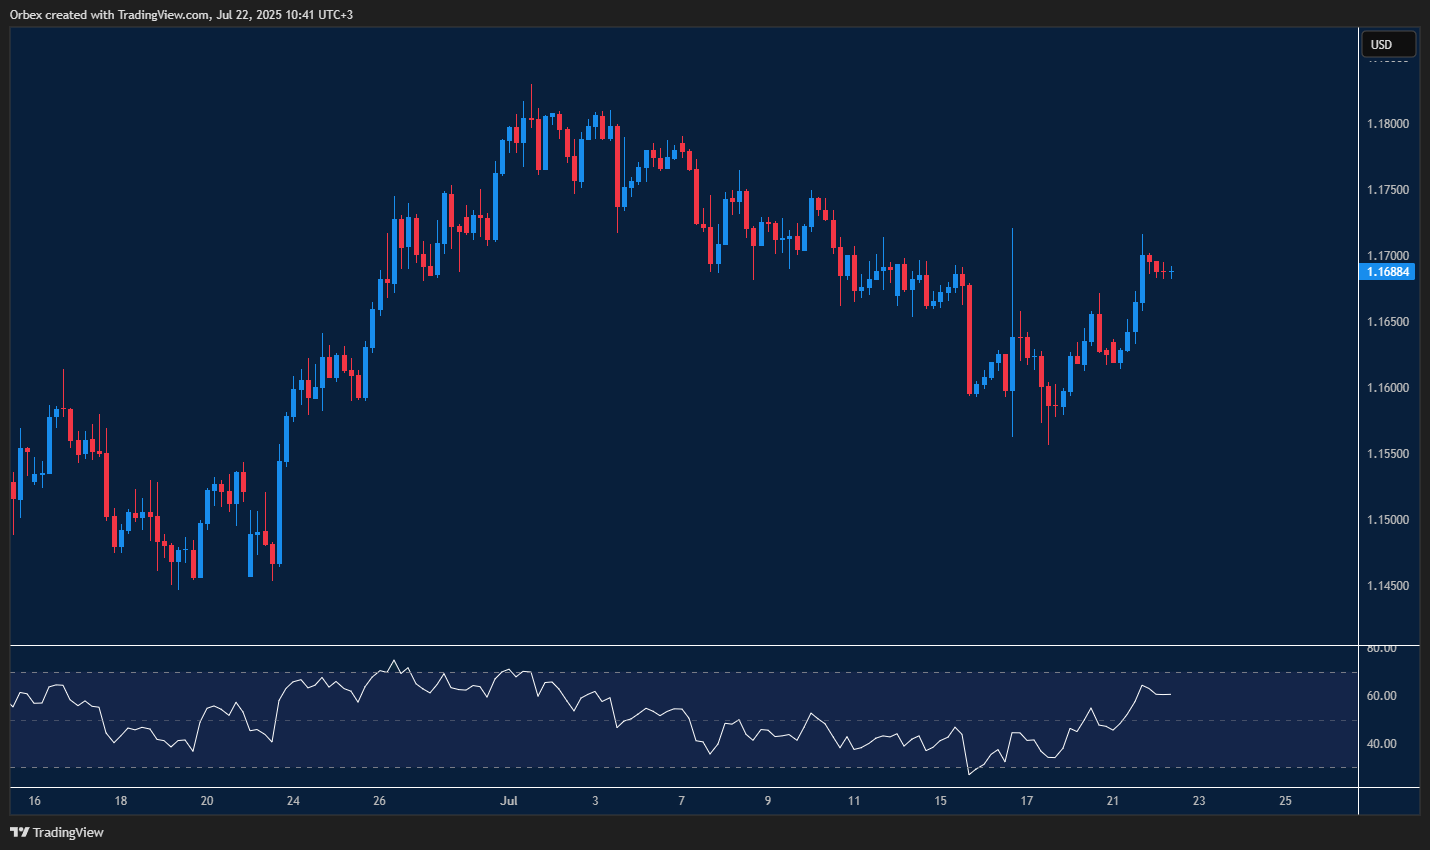Click the RSI 80.00 scale label
Image resolution: width=1430 pixels, height=850 pixels.
pos(1382,649)
